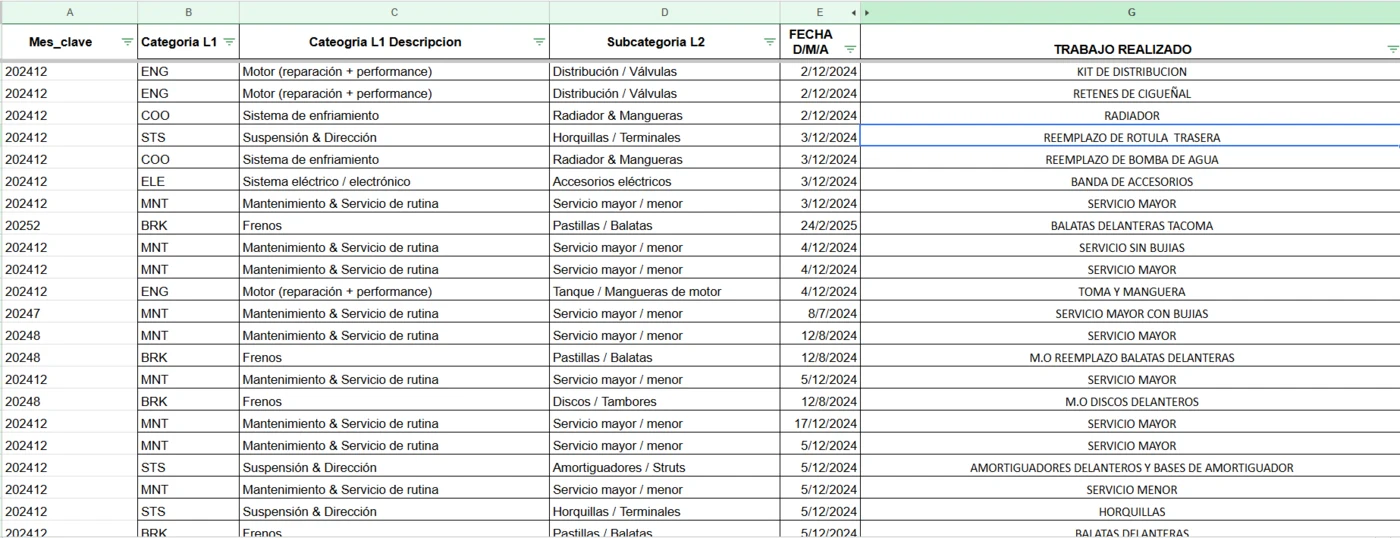
Task: Select the SERVICIO MENOR cell
Action: 1131,490
